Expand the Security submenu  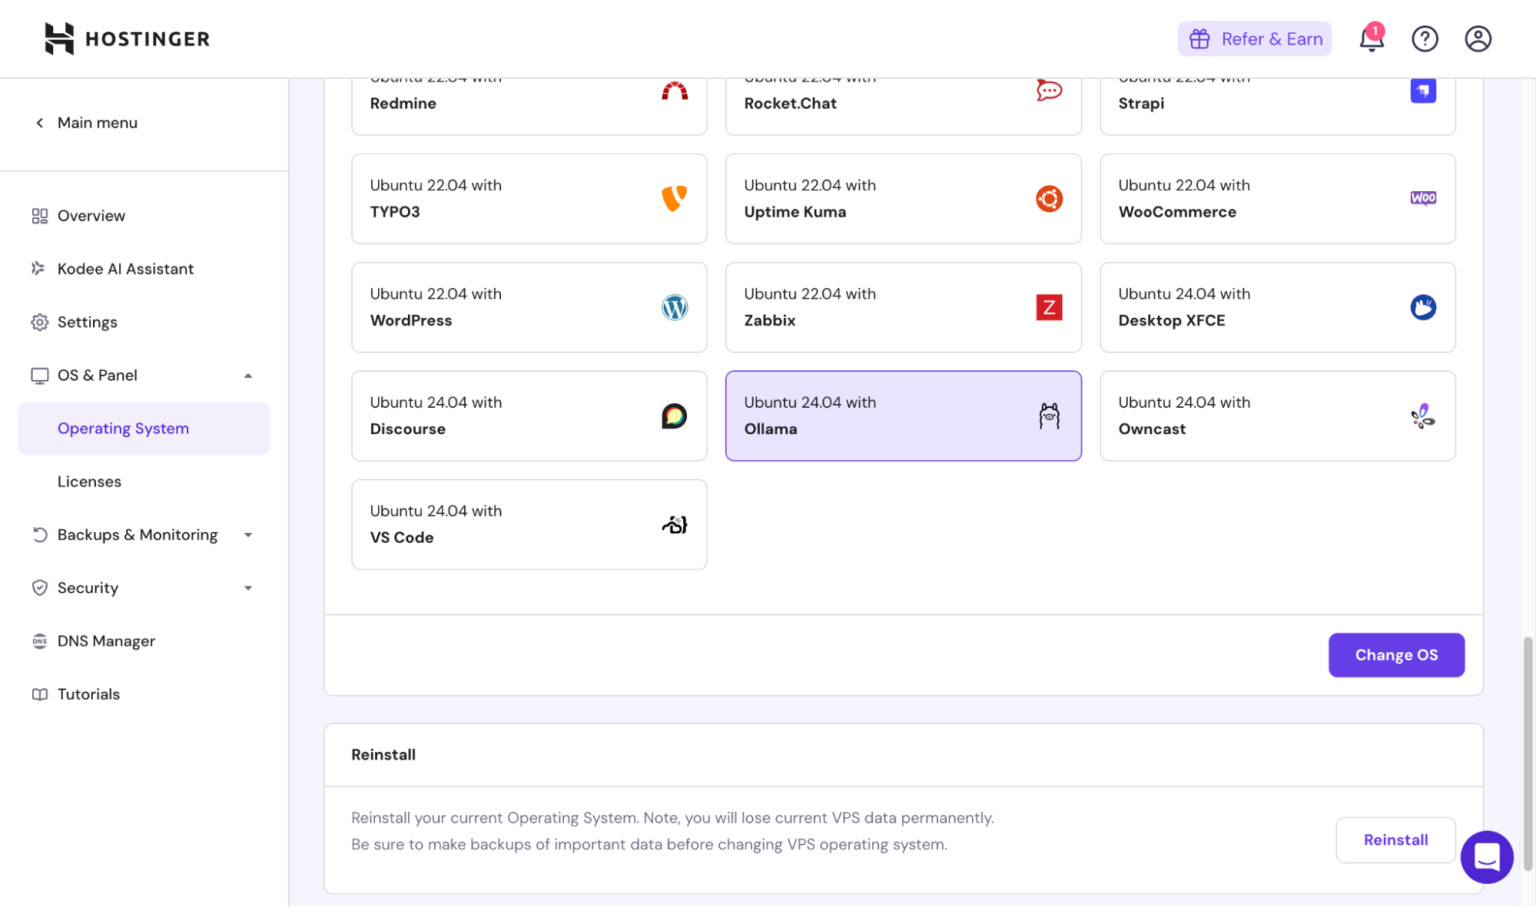click(x=248, y=588)
